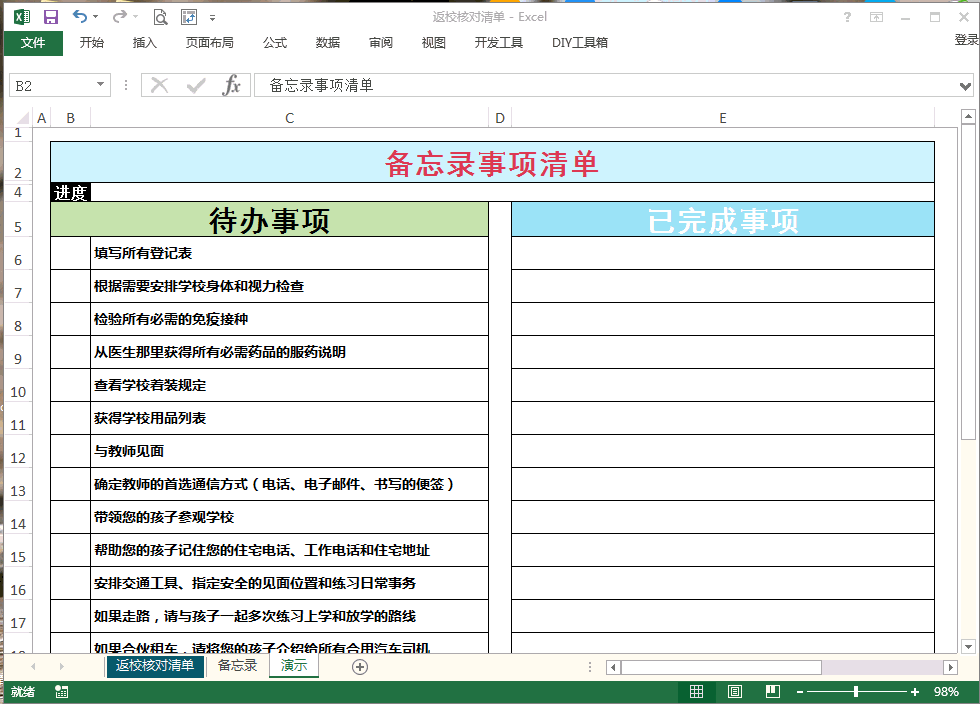
Task: Click the Name Box showing B2
Action: (53, 86)
